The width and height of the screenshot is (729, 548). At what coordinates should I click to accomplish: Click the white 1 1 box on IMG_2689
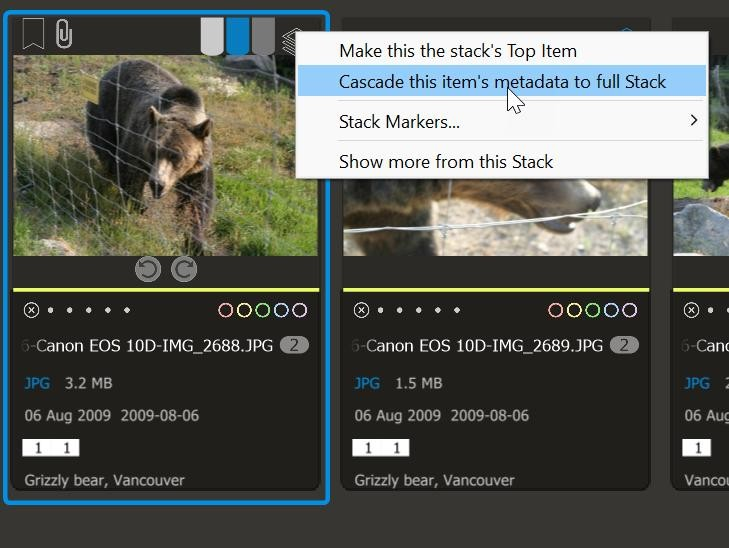[x=381, y=448]
